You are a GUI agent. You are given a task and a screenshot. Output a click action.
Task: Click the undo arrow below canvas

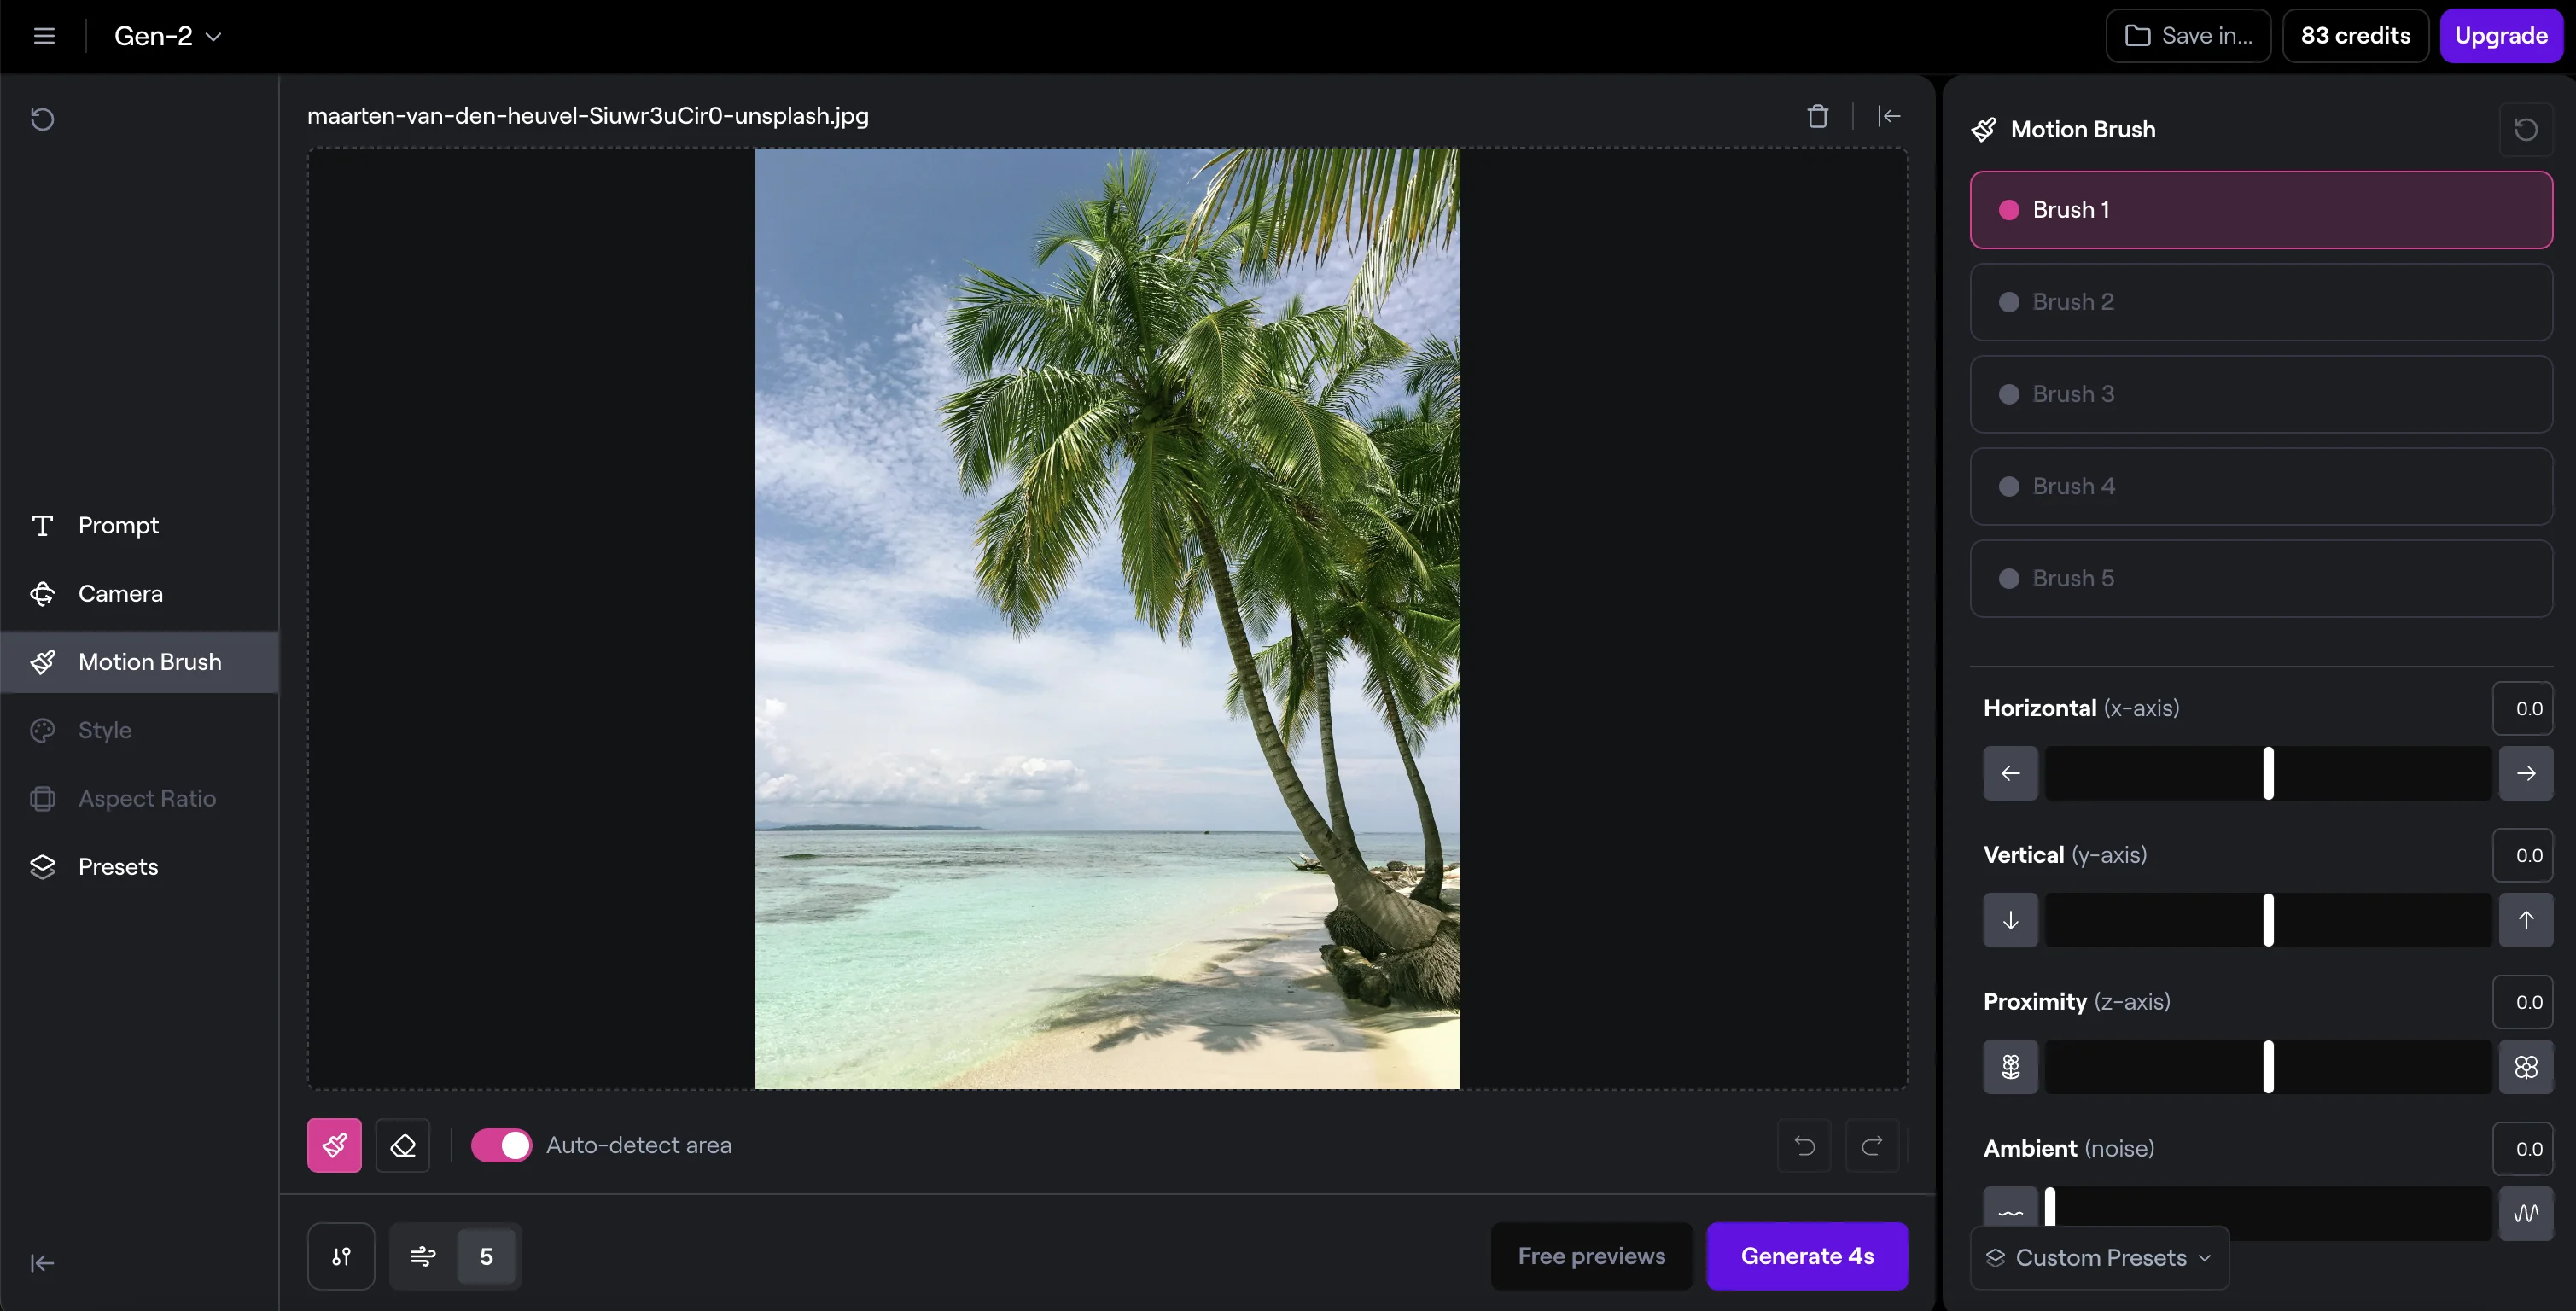pyautogui.click(x=1804, y=1145)
